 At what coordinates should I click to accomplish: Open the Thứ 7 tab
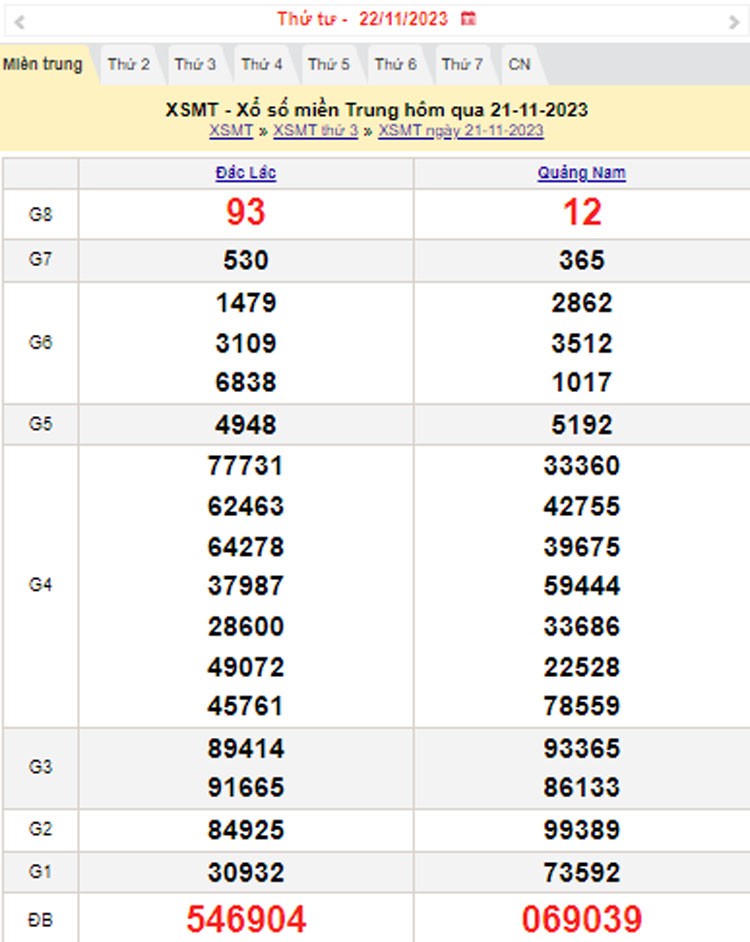click(462, 65)
